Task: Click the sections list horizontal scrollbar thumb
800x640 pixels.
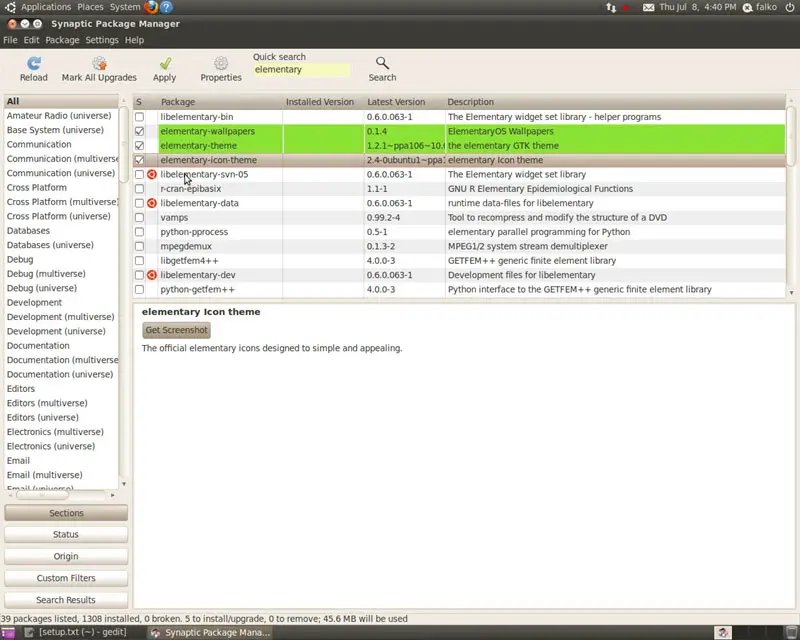Action: 42,495
